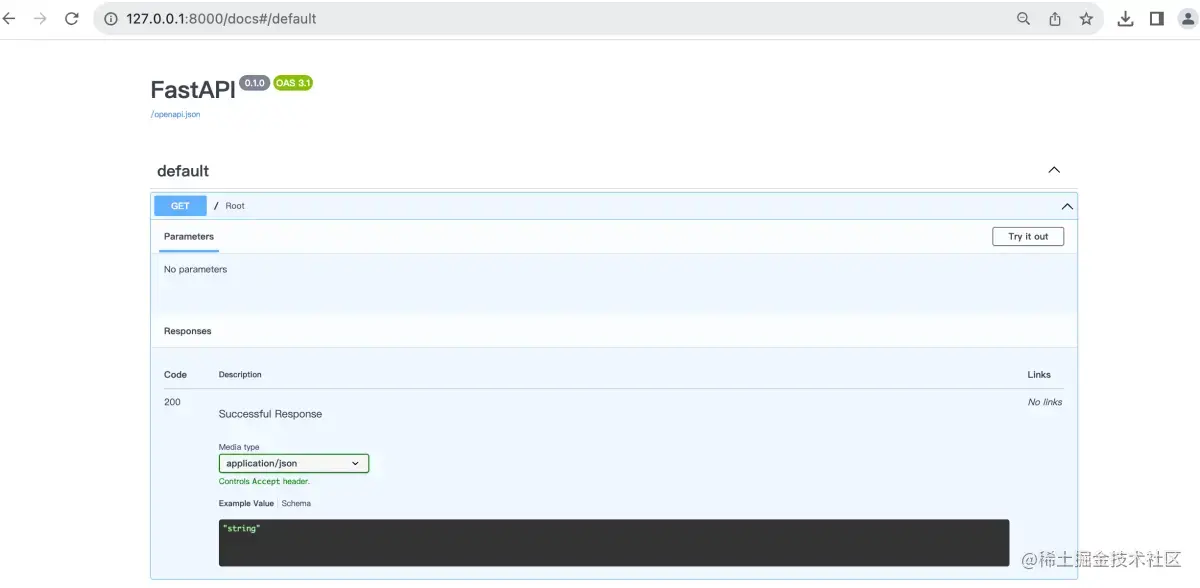This screenshot has height=588, width=1200.
Task: Click the OAS 3.1 badge
Action: click(294, 83)
